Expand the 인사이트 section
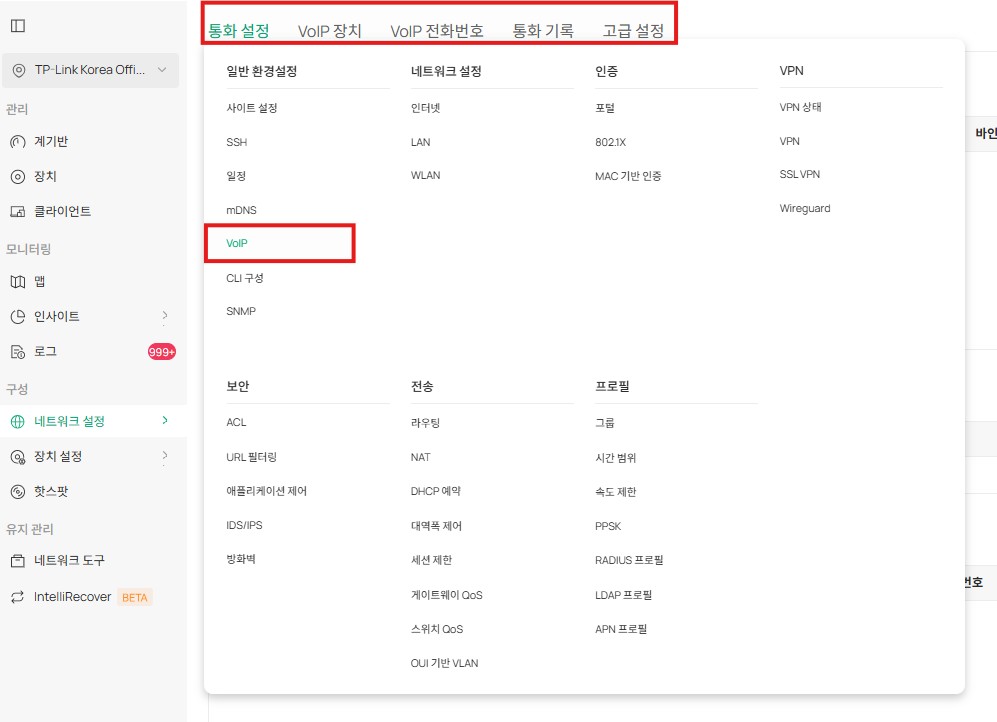 [x=60, y=316]
